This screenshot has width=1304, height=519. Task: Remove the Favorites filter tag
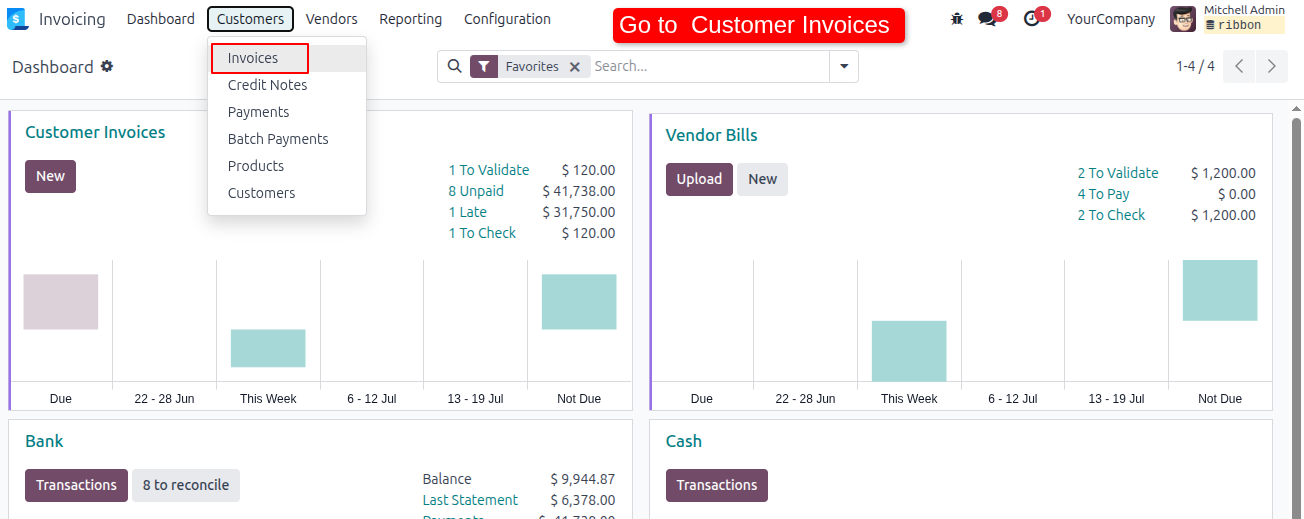pyautogui.click(x=574, y=67)
